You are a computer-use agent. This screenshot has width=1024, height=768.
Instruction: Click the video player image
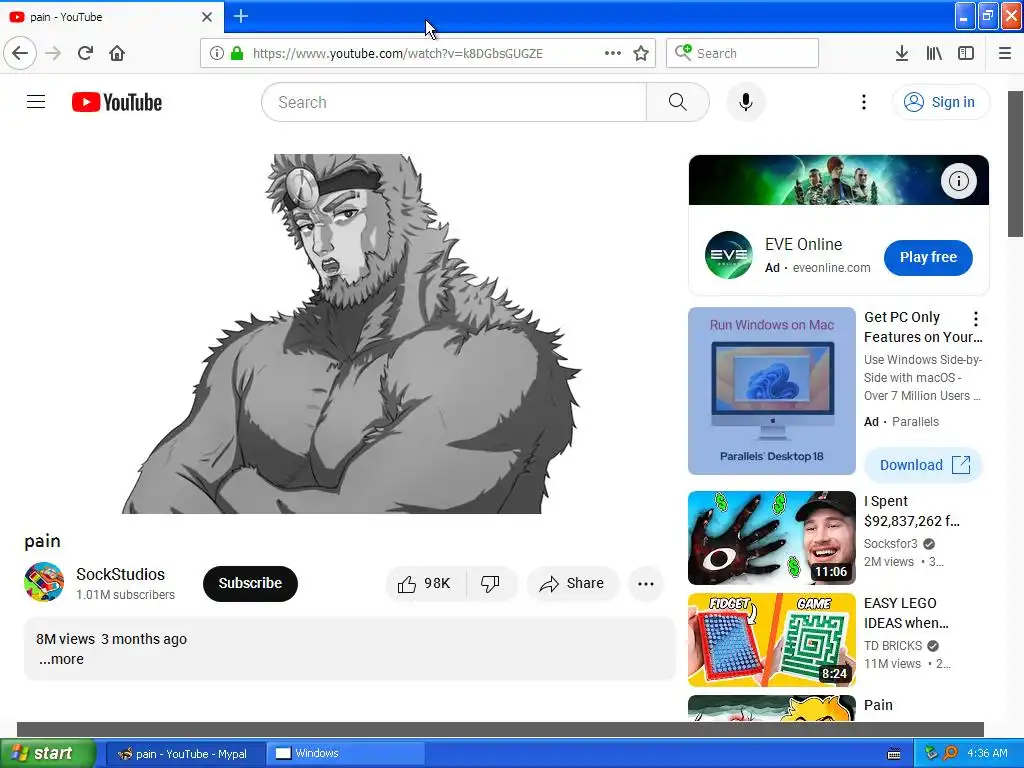pyautogui.click(x=351, y=334)
